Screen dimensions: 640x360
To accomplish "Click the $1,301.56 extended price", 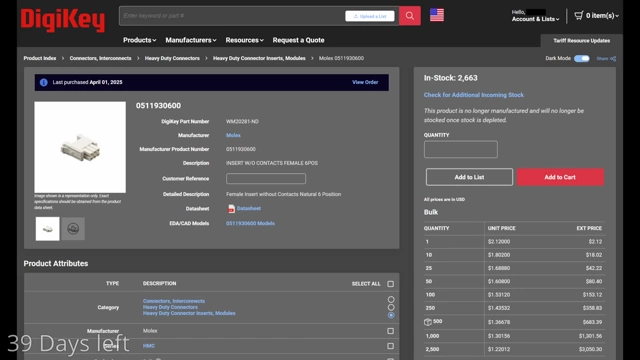I will pos(590,336).
